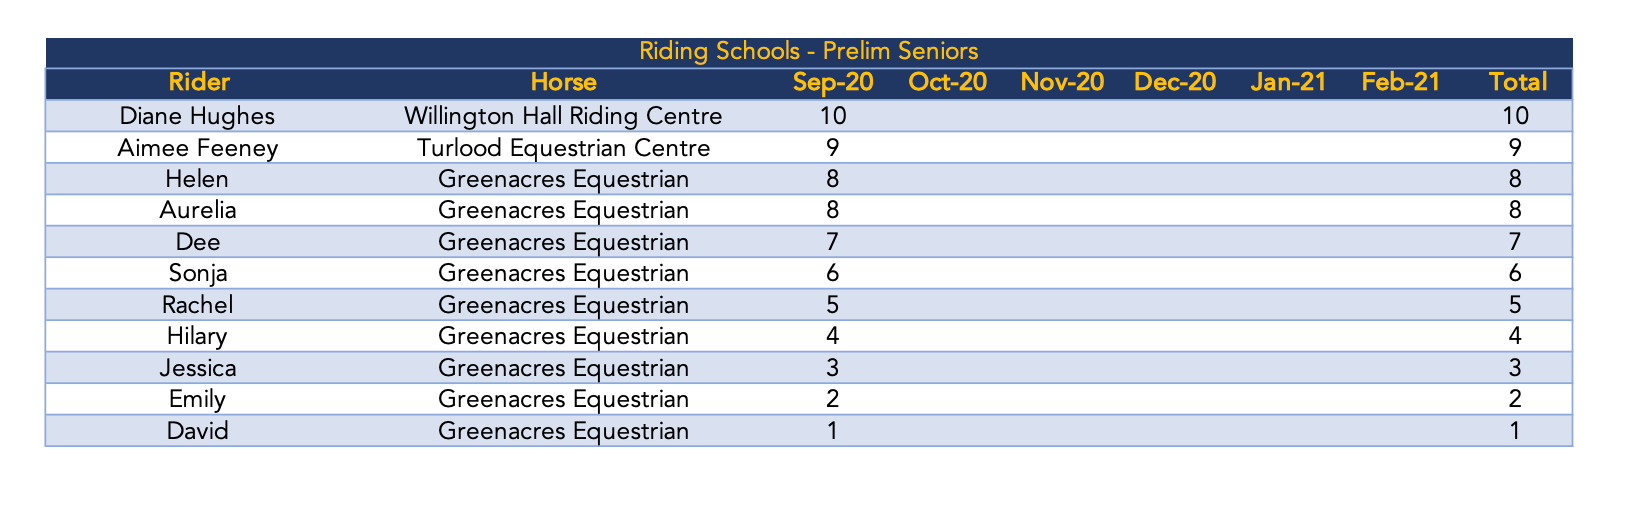Click the Nov-20 column header
Viewport: 1628px width, 508px height.
pos(1062,82)
